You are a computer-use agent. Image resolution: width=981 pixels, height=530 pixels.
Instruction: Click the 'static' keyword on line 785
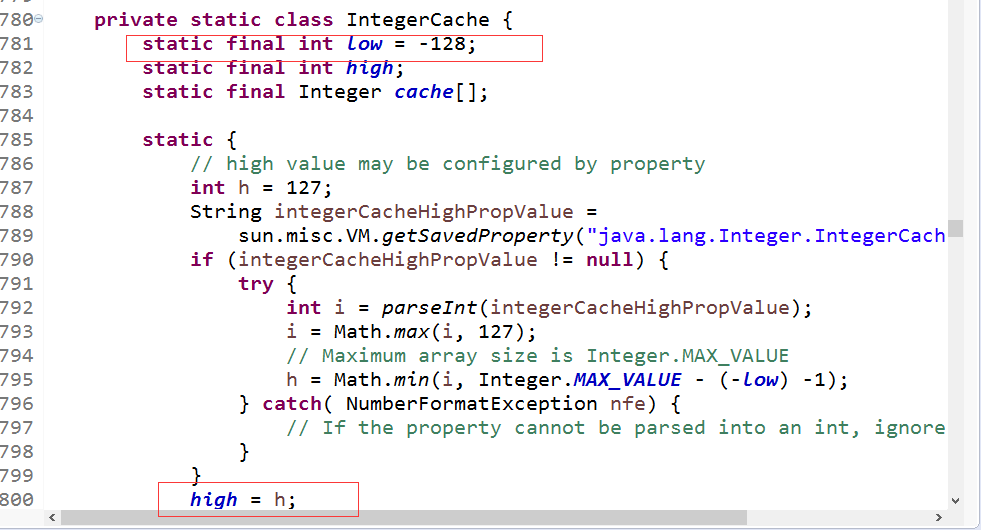[178, 140]
